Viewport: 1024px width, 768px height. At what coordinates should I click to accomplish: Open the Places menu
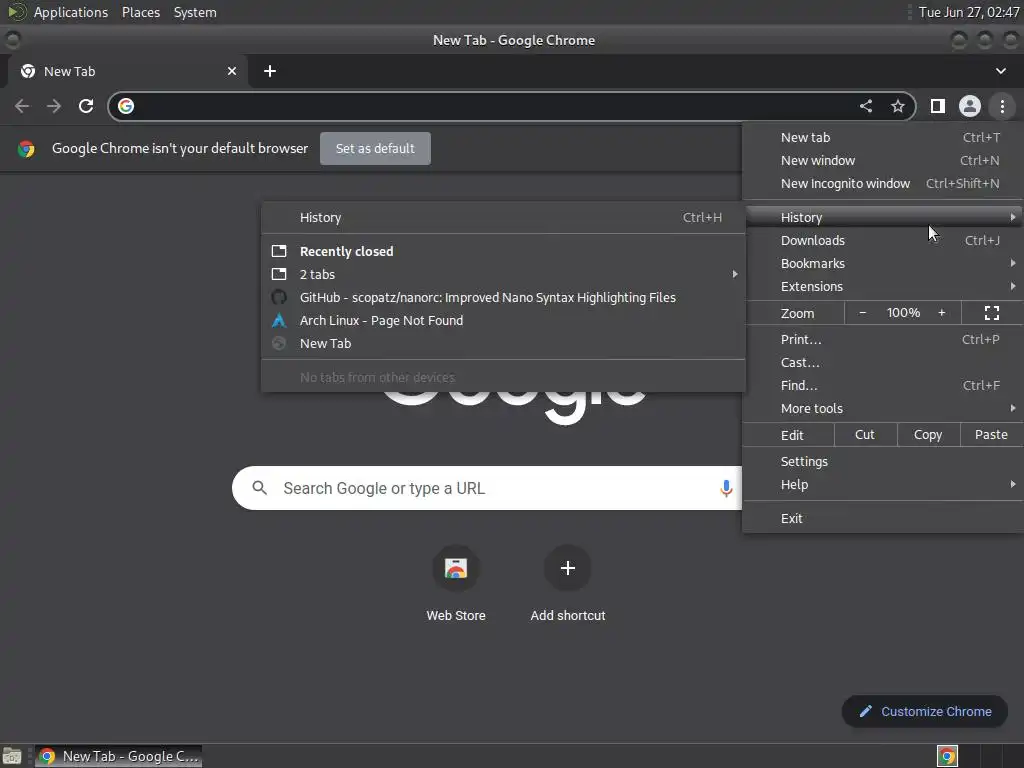[140, 12]
